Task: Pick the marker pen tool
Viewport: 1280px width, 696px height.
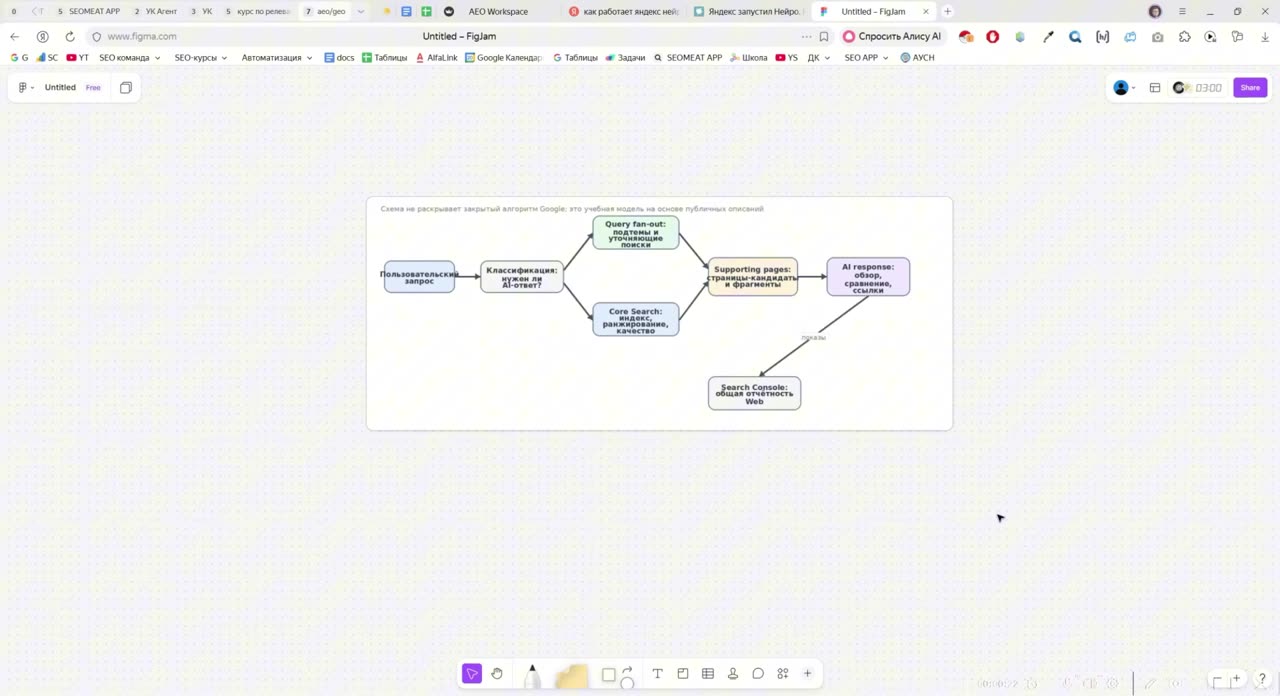Action: click(x=532, y=677)
